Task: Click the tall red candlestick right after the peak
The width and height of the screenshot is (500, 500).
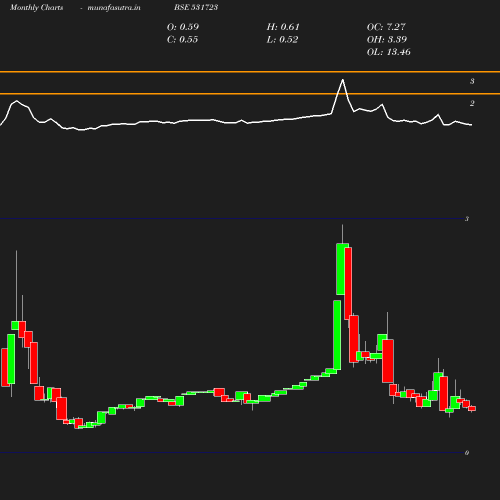Action: click(348, 283)
